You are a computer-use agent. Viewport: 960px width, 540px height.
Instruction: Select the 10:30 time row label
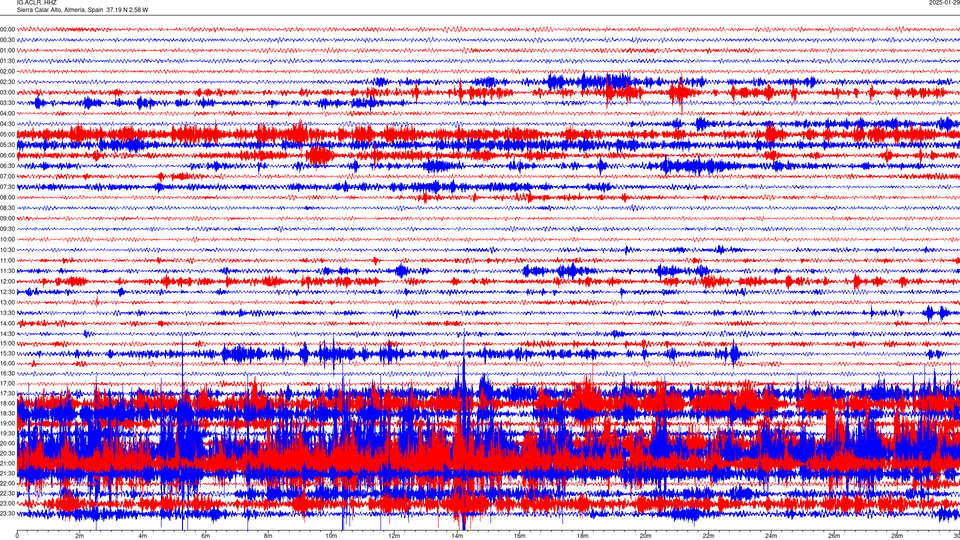point(7,250)
